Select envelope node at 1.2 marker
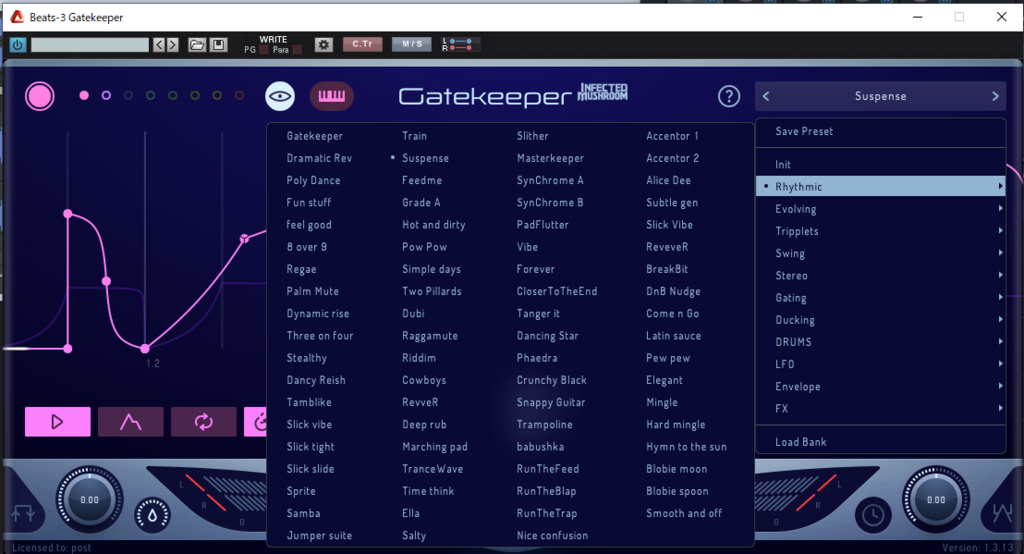 [145, 349]
